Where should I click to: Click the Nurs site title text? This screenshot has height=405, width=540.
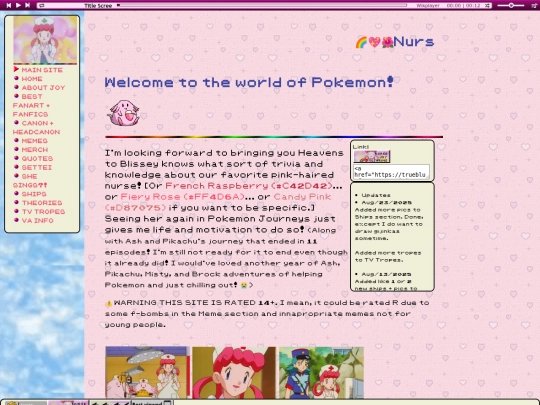point(414,42)
